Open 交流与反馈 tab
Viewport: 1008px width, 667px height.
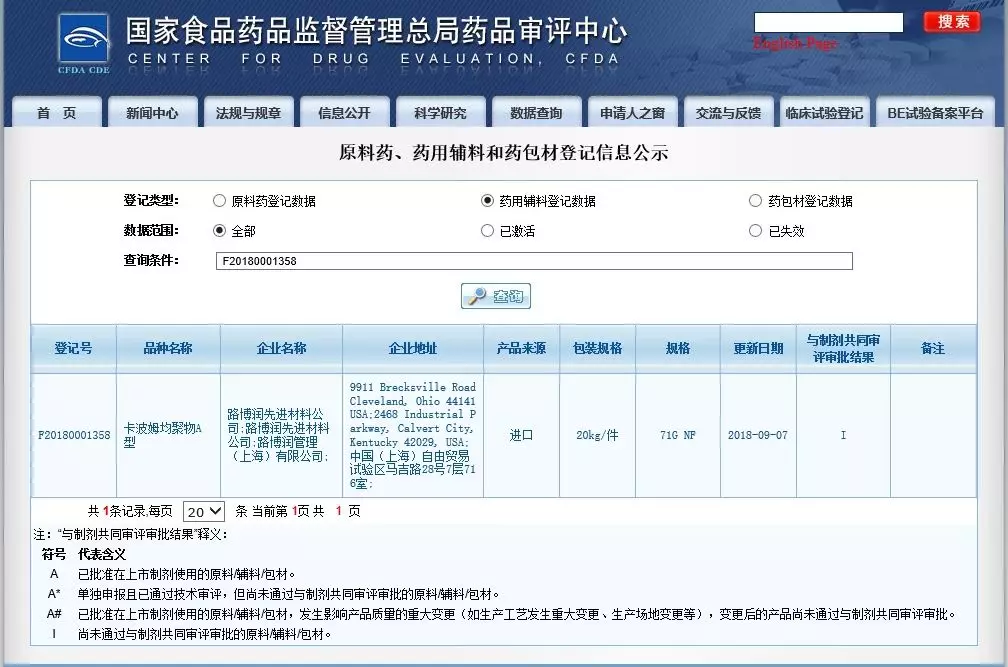point(728,112)
